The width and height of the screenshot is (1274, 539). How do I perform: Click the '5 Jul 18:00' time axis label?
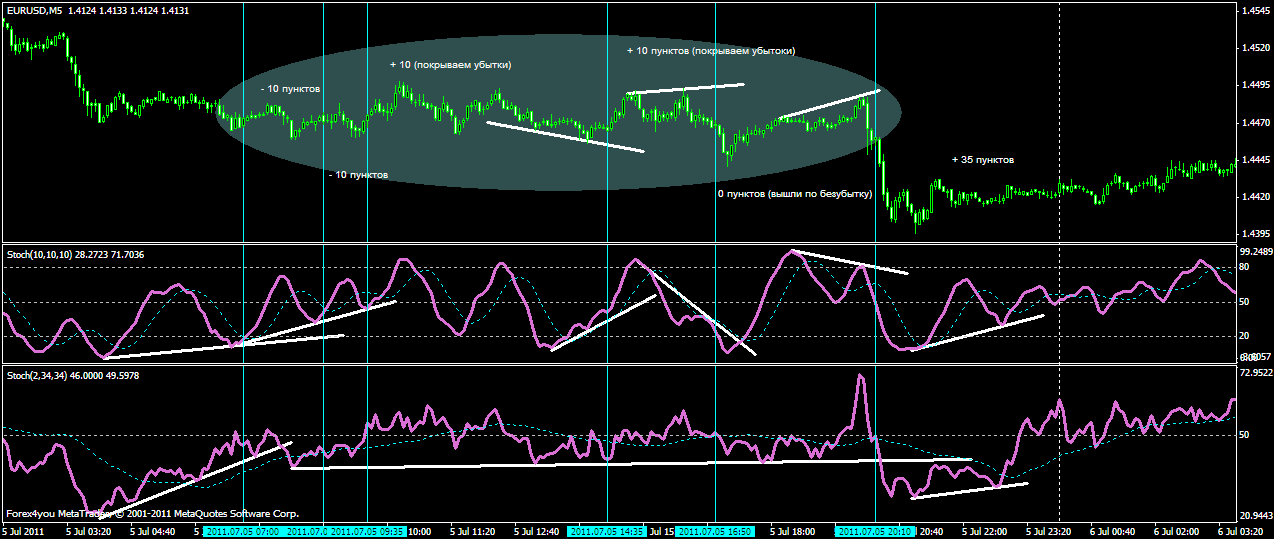tap(795, 532)
